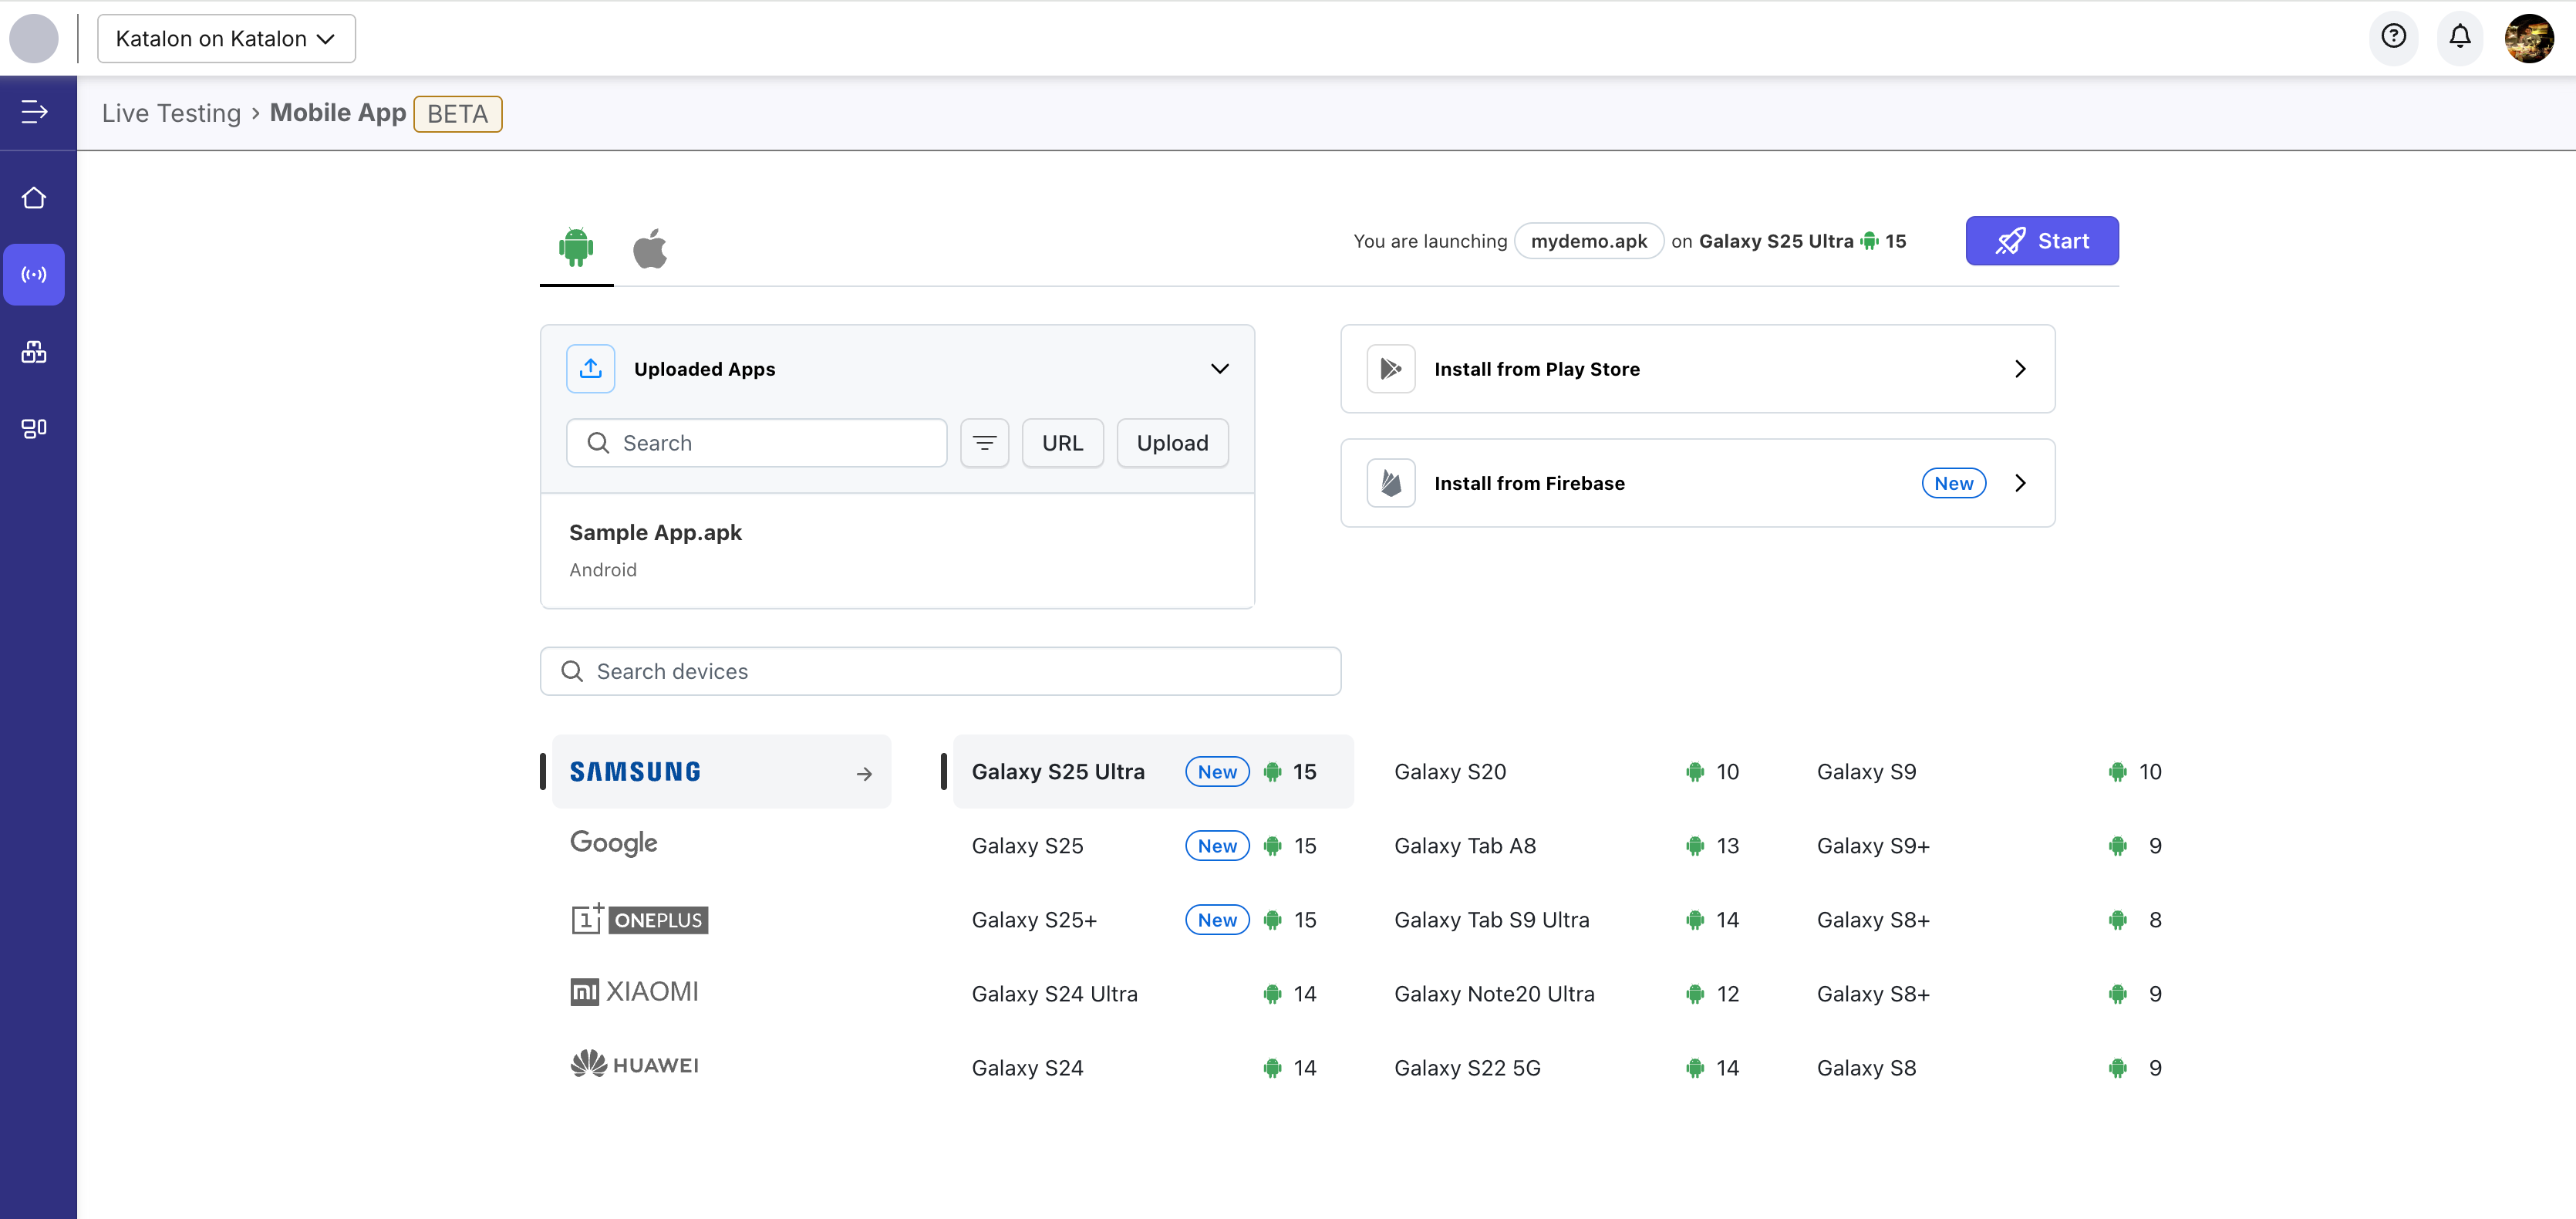Open the app list filter icon
This screenshot has height=1219, width=2576.
click(x=984, y=443)
